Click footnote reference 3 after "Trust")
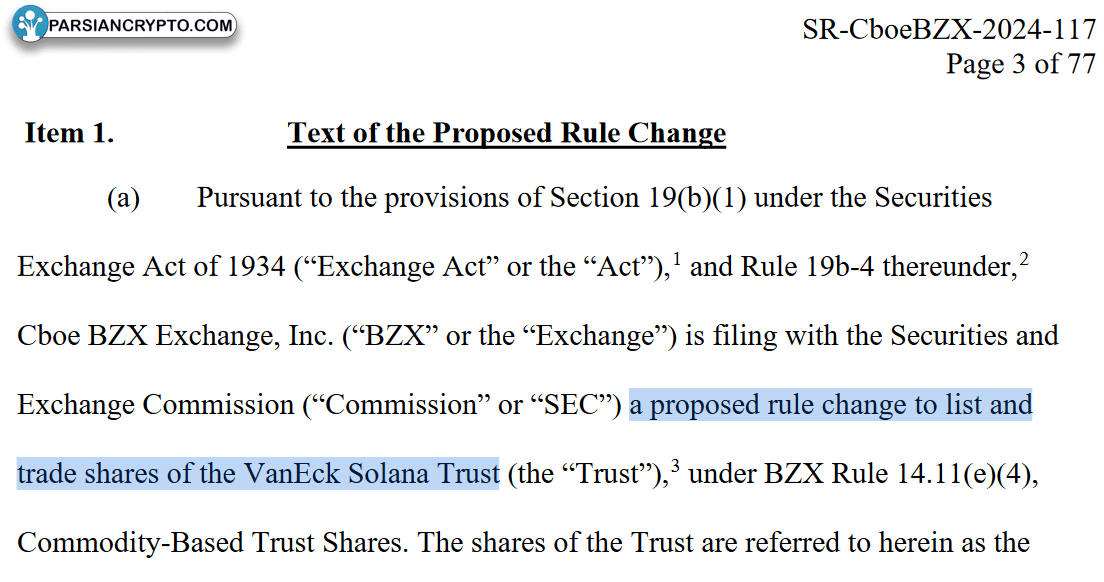1104x582 pixels. [x=675, y=466]
